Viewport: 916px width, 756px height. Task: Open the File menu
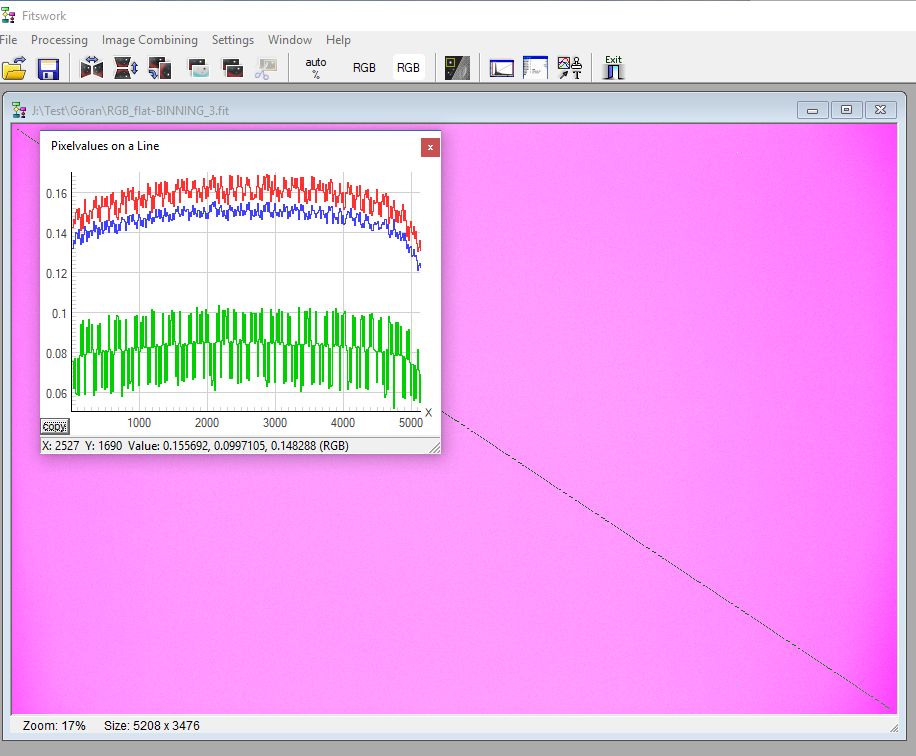coord(9,40)
